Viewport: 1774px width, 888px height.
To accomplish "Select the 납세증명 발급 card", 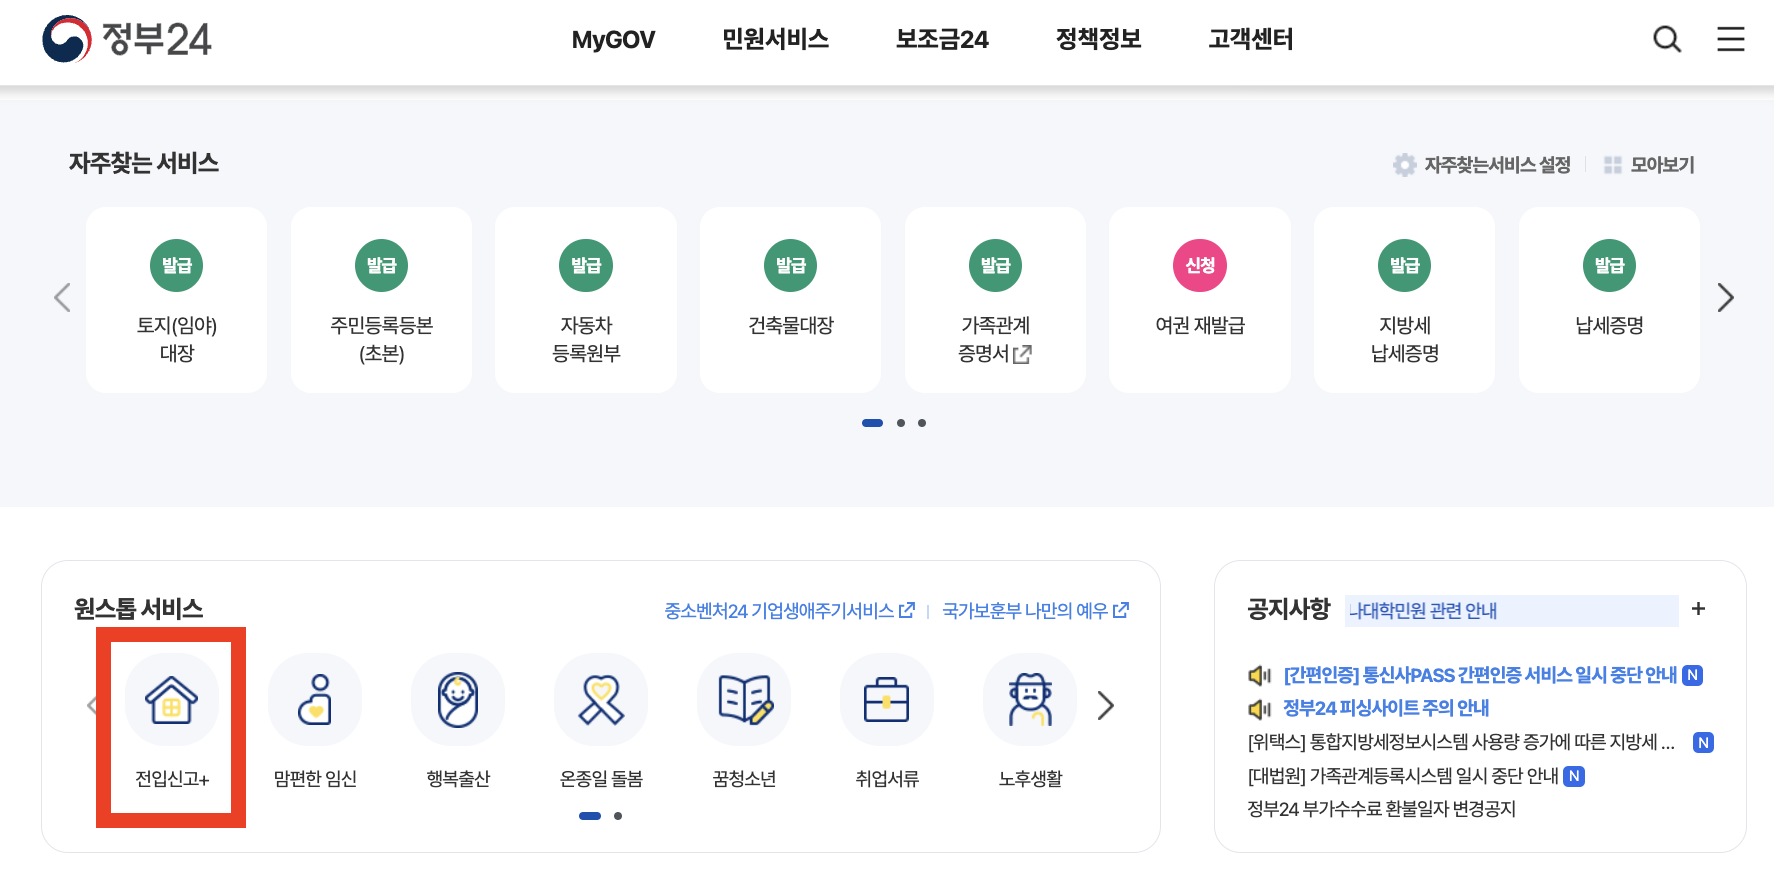I will click(x=1609, y=300).
